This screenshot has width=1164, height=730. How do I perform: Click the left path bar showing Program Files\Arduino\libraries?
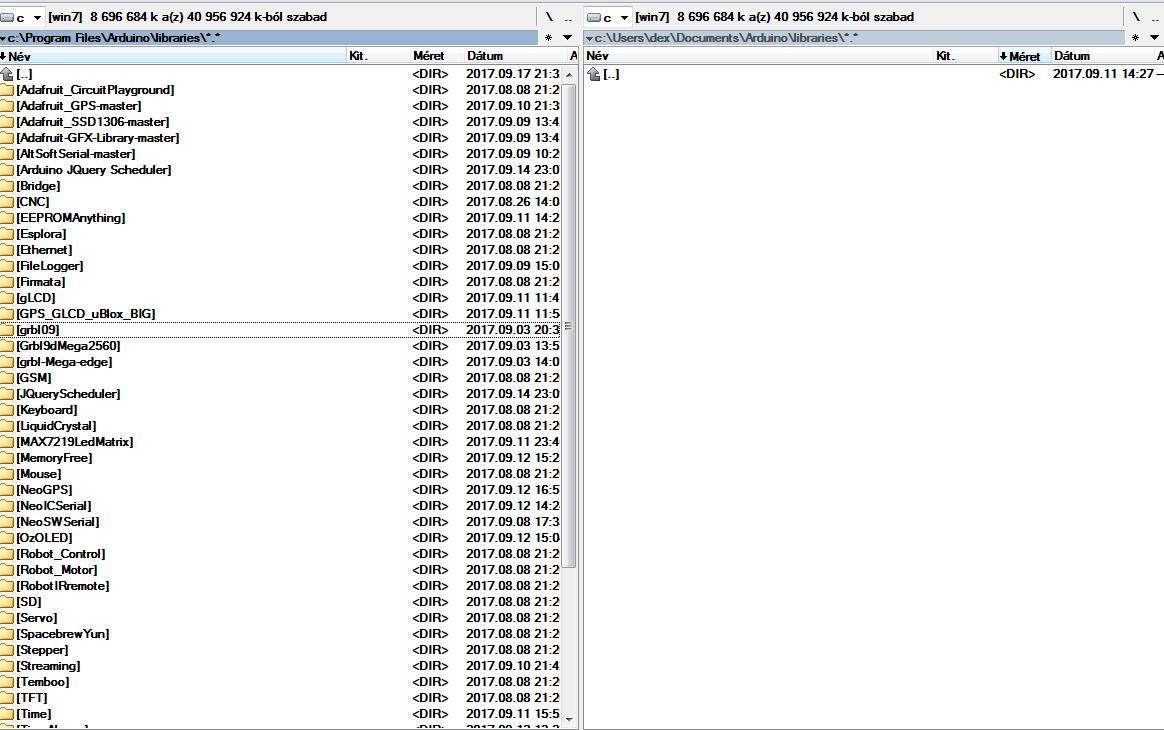point(269,38)
